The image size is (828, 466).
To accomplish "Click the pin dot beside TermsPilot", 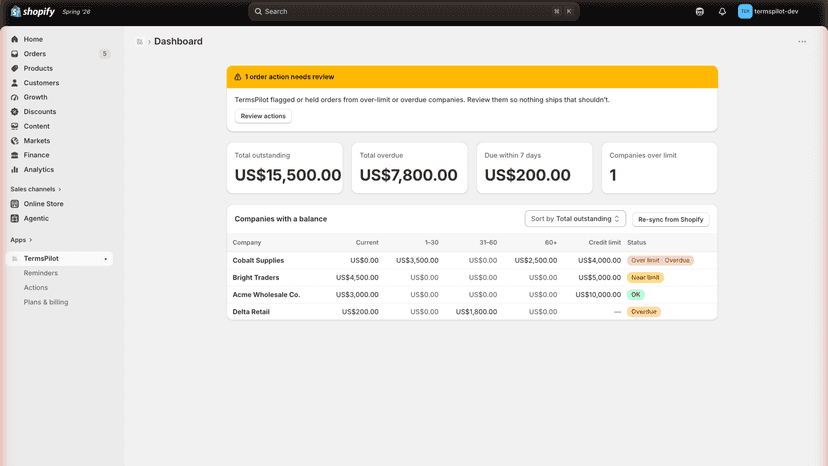I will pos(106,259).
